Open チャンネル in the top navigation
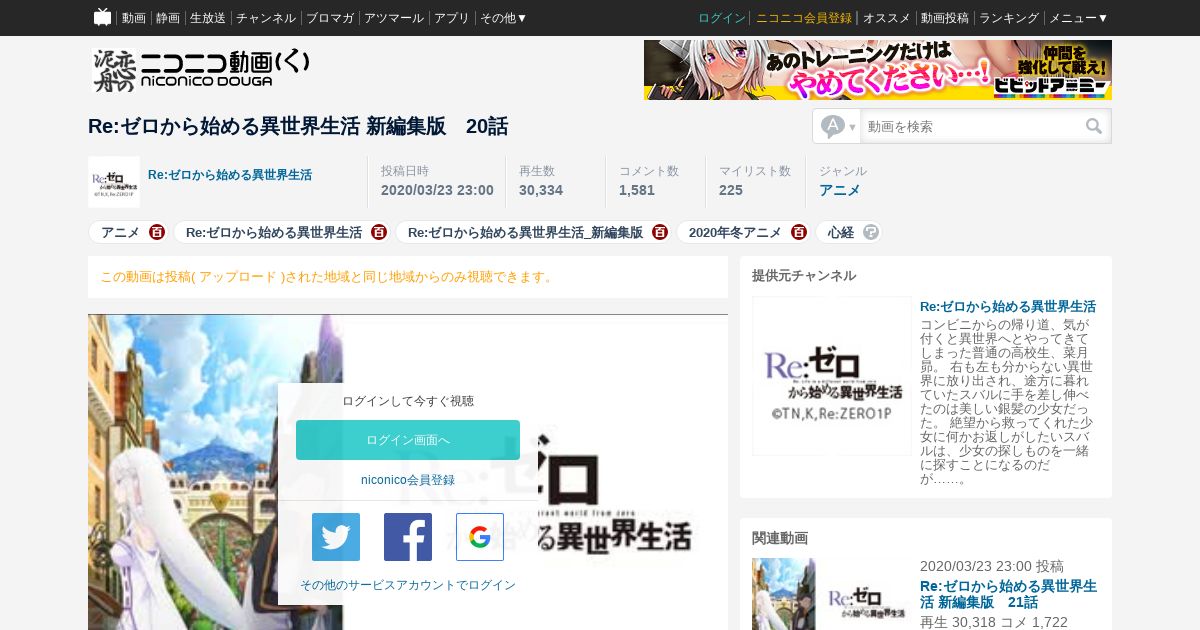The image size is (1200, 630). (x=266, y=18)
